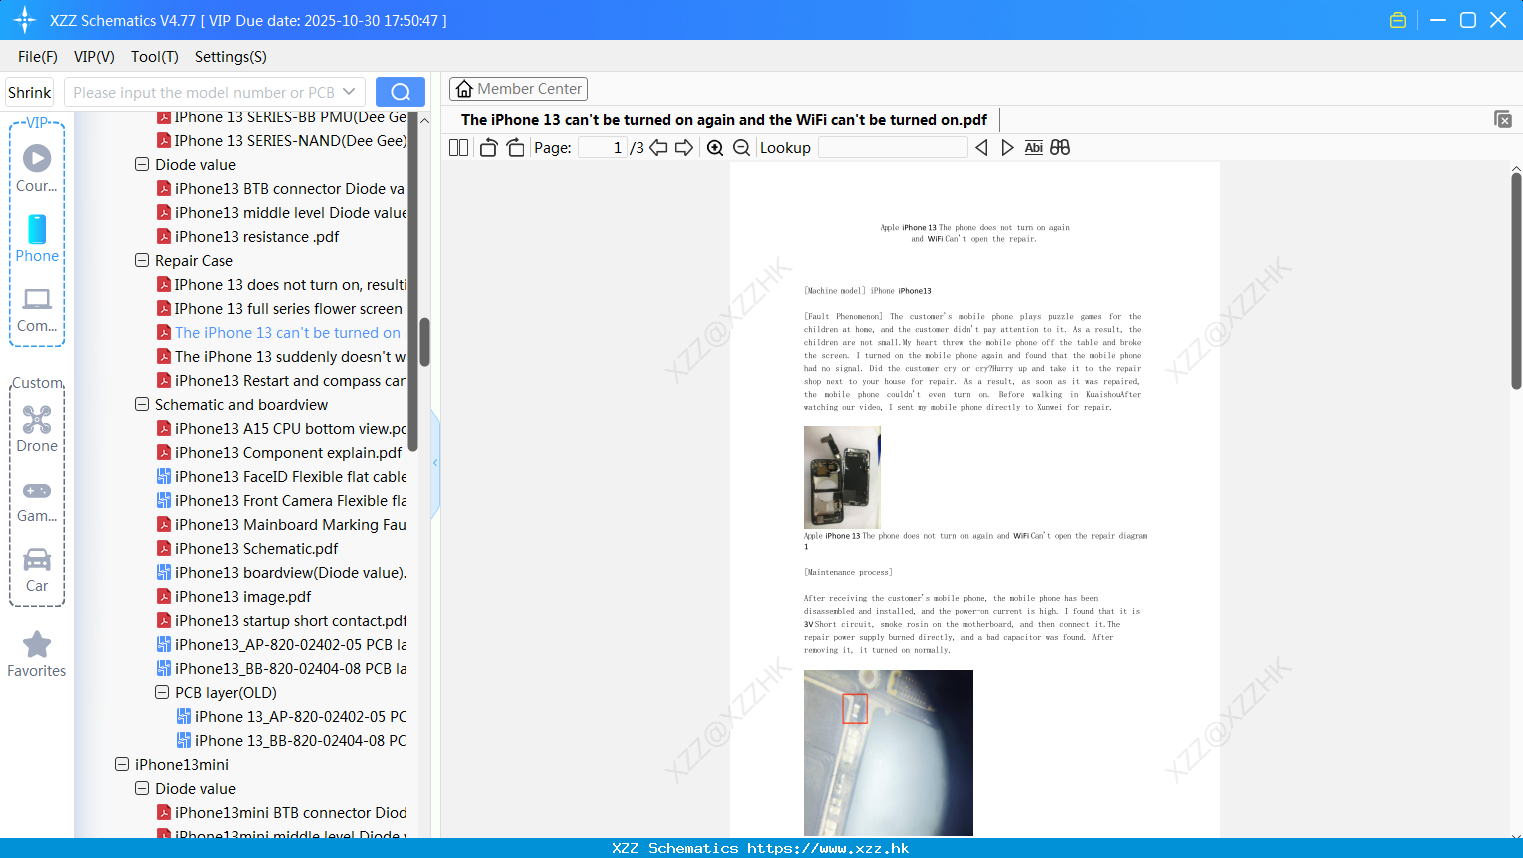
Task: Open the File(F) menu
Action: pos(38,57)
